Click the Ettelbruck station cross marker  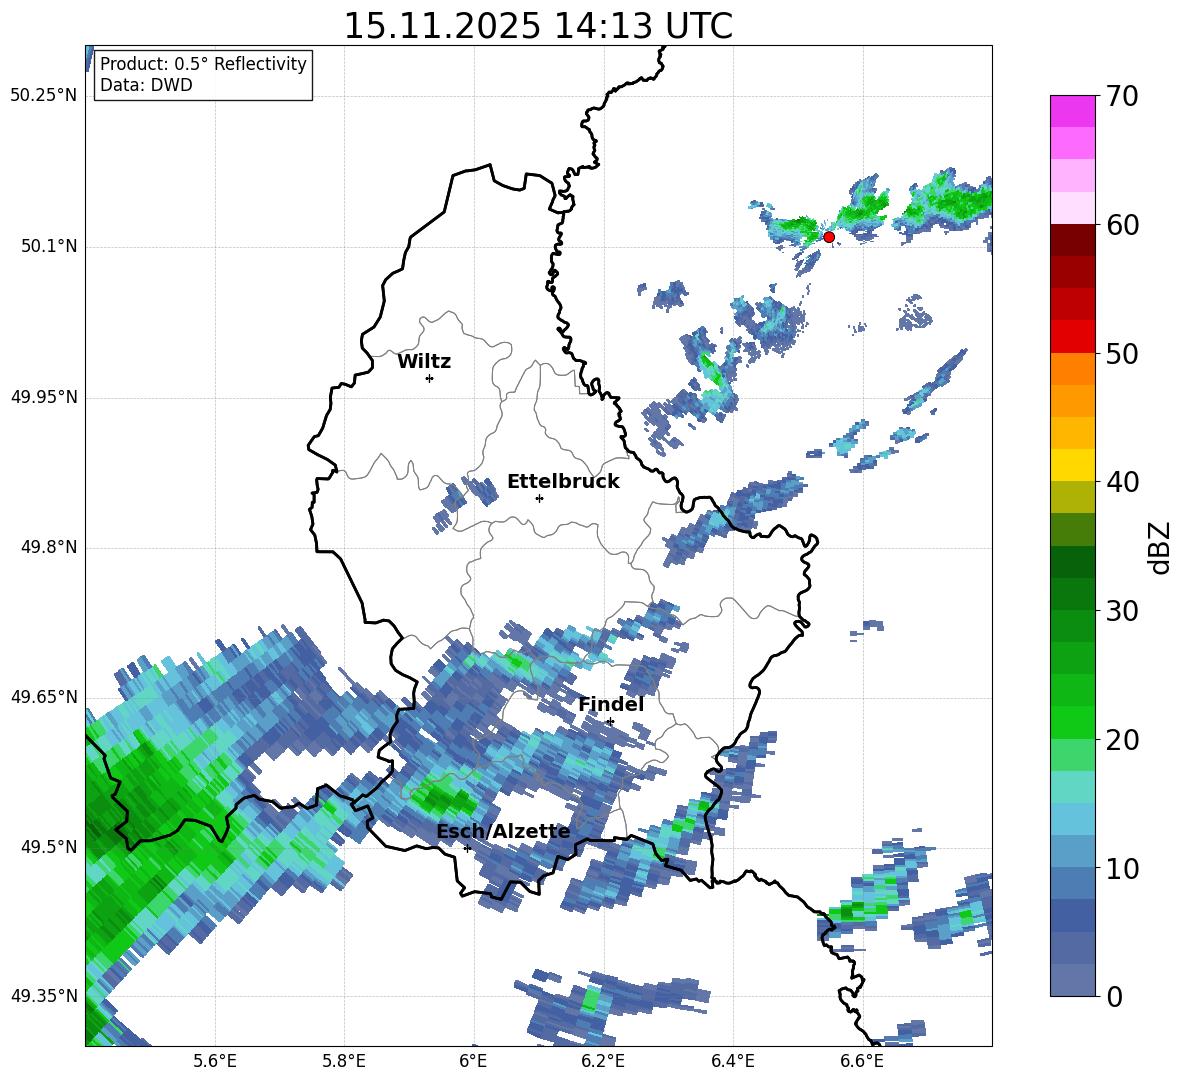pos(539,498)
